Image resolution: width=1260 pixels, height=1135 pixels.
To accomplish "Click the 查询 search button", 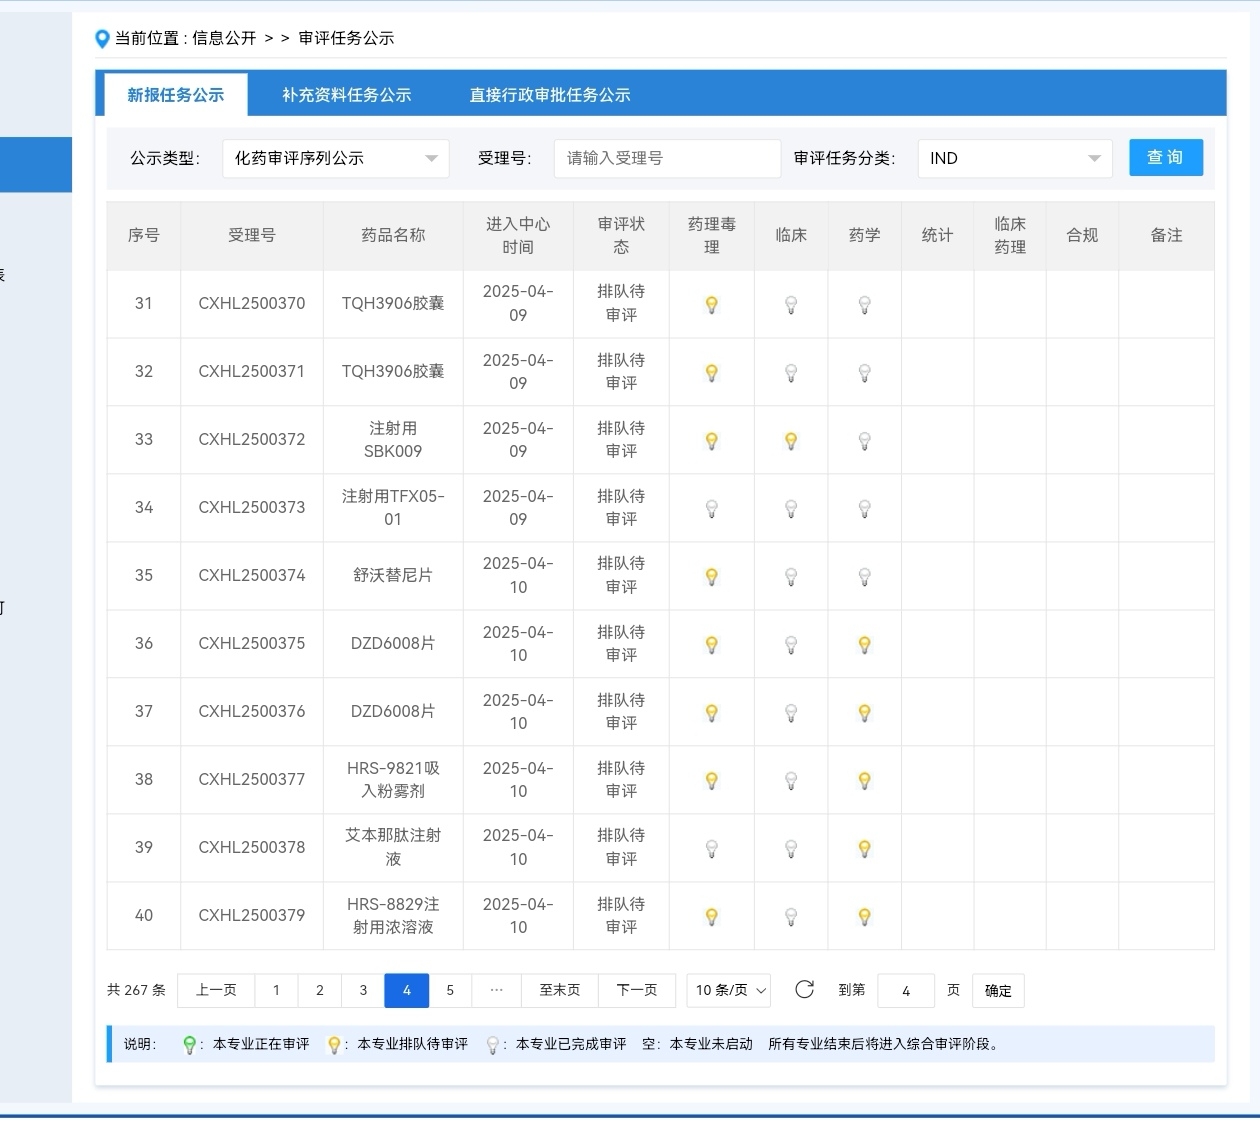I will point(1166,157).
